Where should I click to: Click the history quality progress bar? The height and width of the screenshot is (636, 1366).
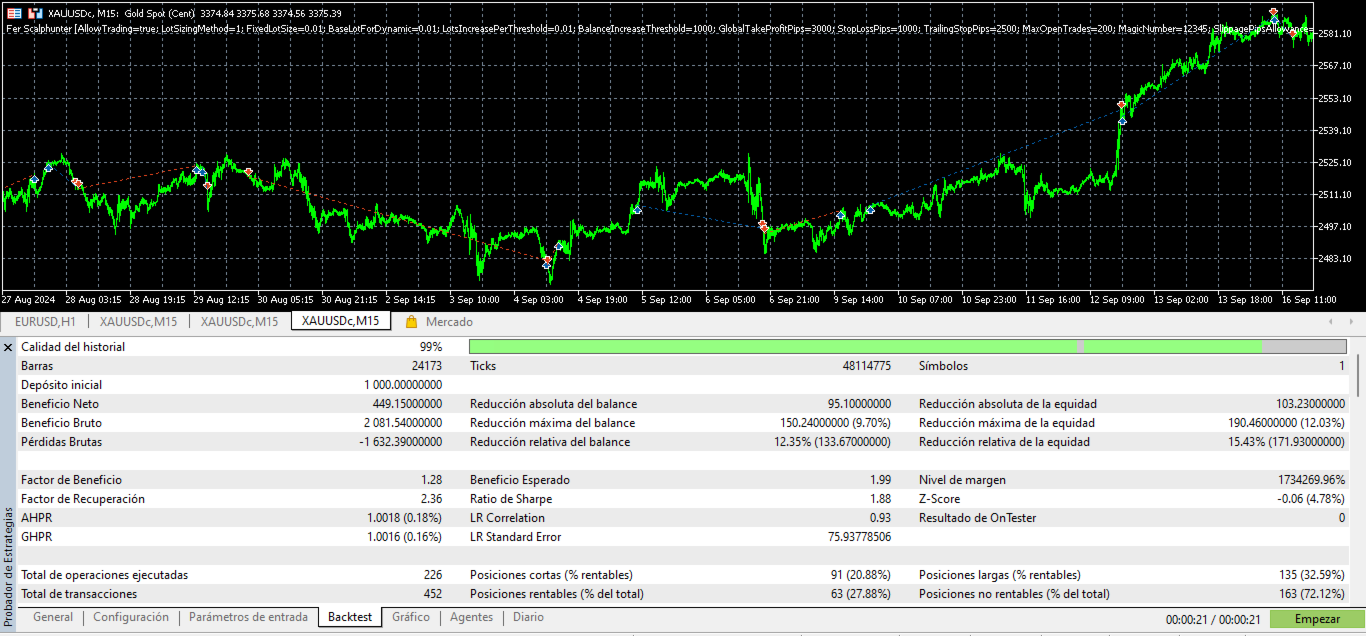click(908, 347)
